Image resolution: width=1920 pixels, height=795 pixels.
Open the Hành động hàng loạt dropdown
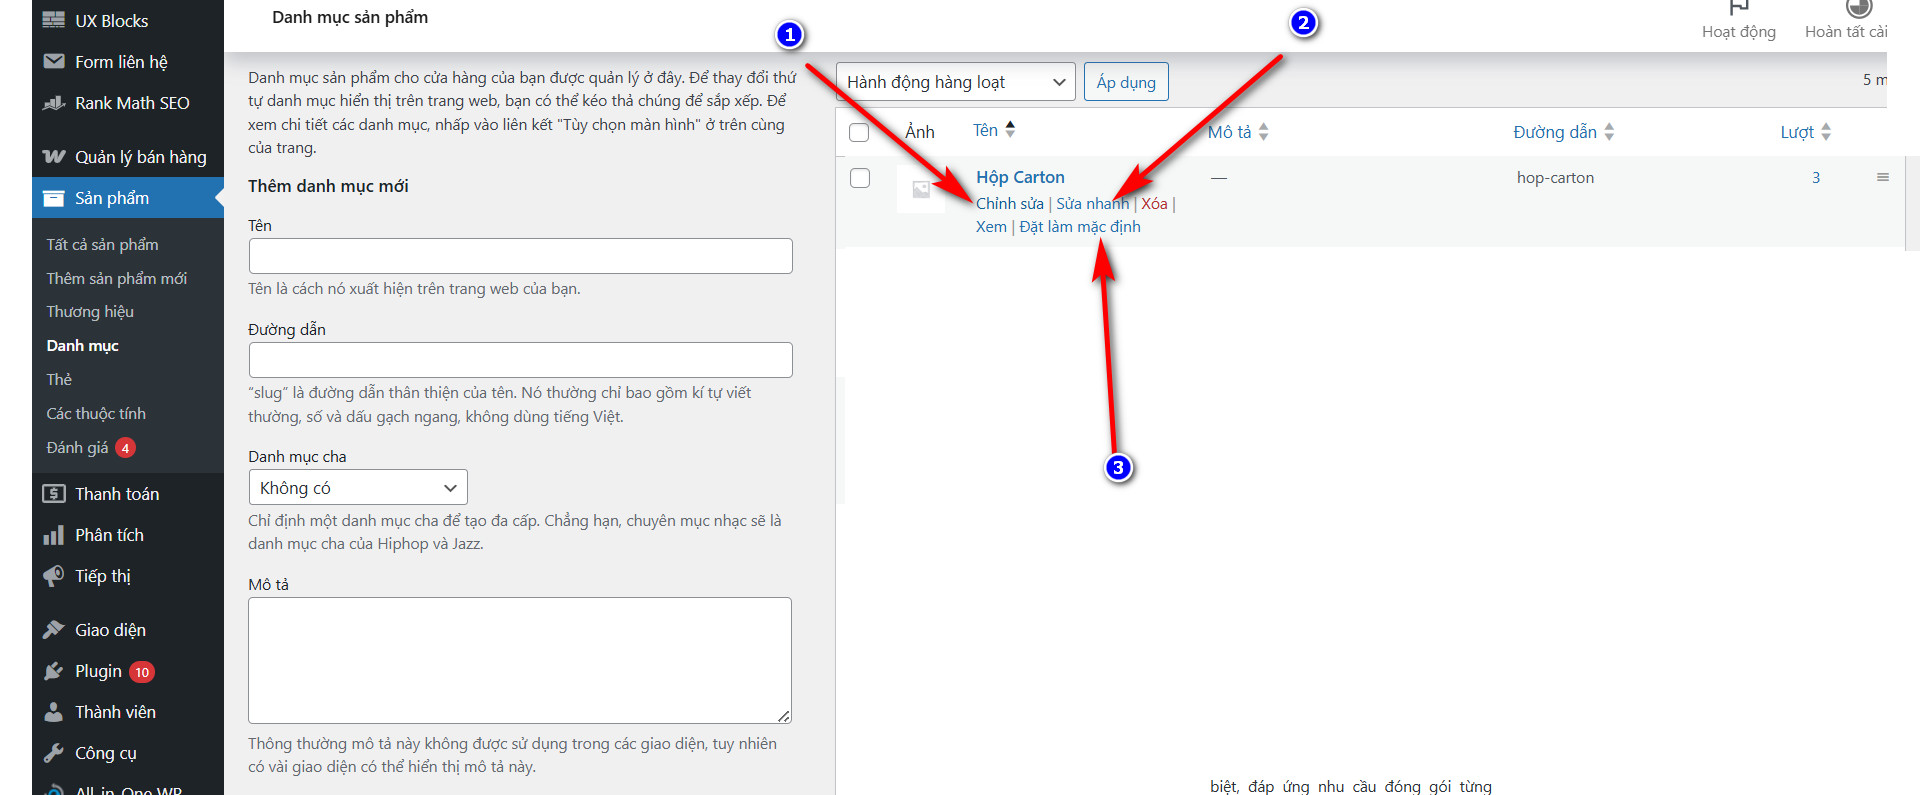coord(956,82)
